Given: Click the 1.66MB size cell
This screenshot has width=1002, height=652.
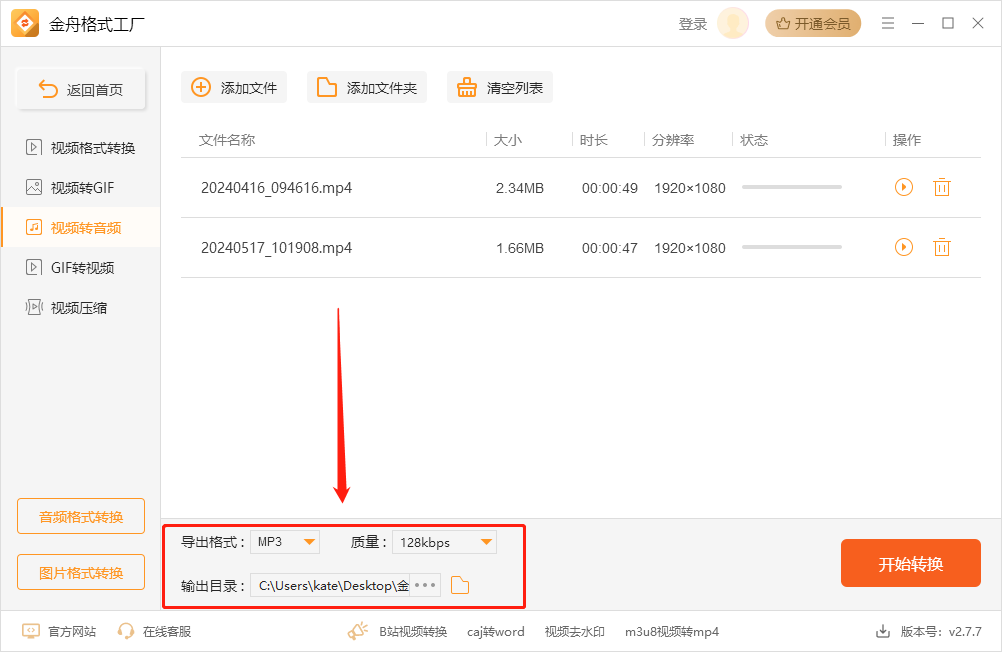Looking at the screenshot, I should click(x=520, y=248).
